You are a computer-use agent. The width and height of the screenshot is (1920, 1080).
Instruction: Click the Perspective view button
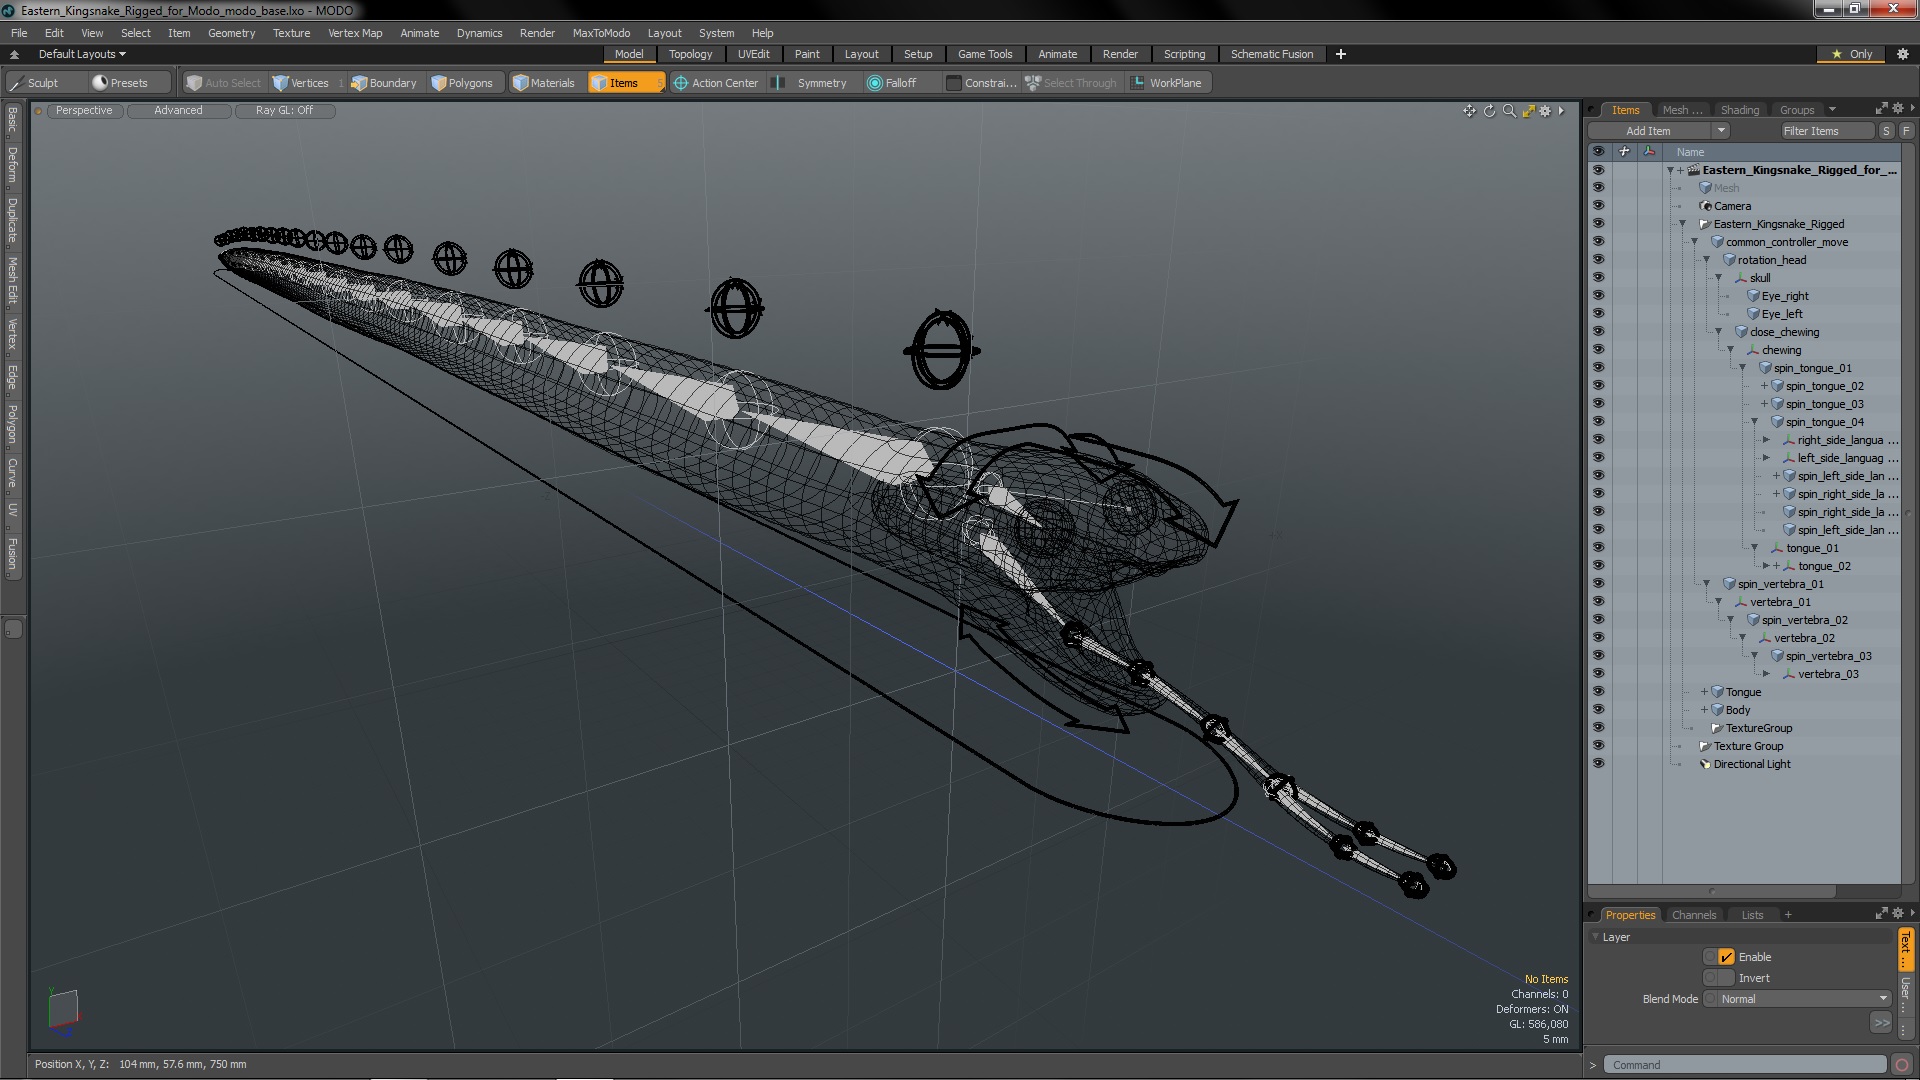[84, 111]
